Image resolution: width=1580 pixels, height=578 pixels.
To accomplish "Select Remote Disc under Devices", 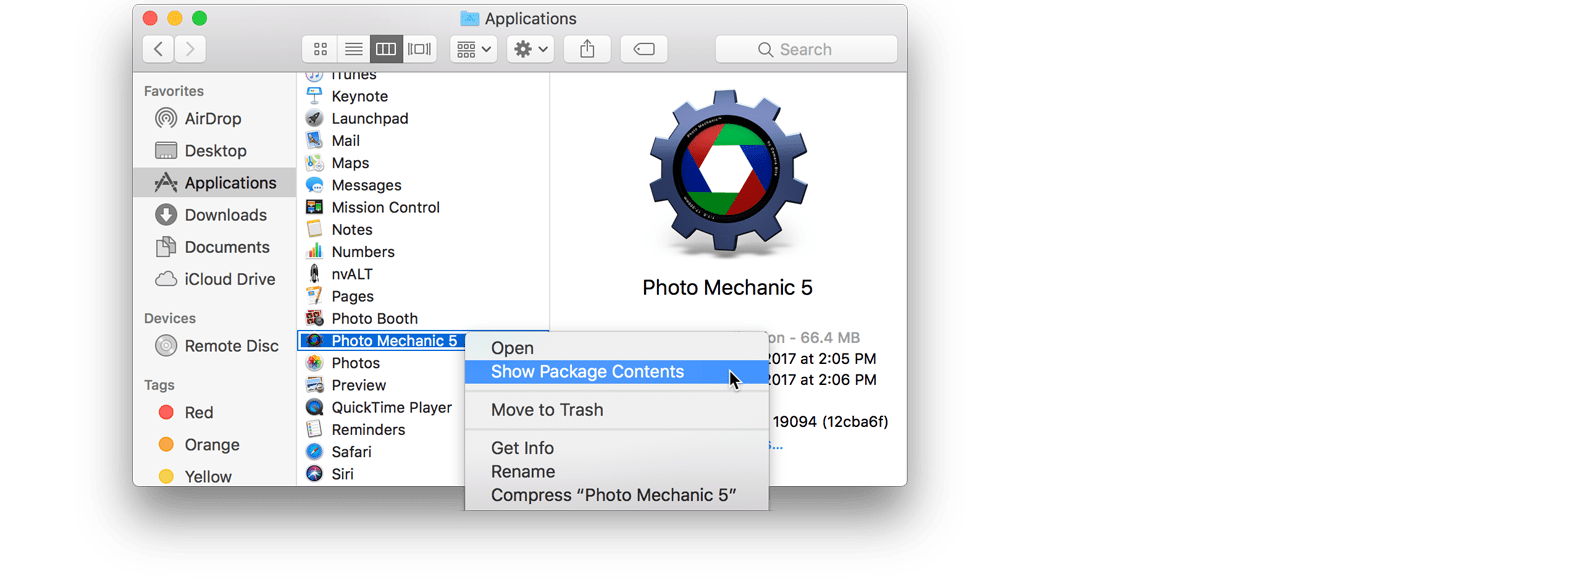I will 214,345.
